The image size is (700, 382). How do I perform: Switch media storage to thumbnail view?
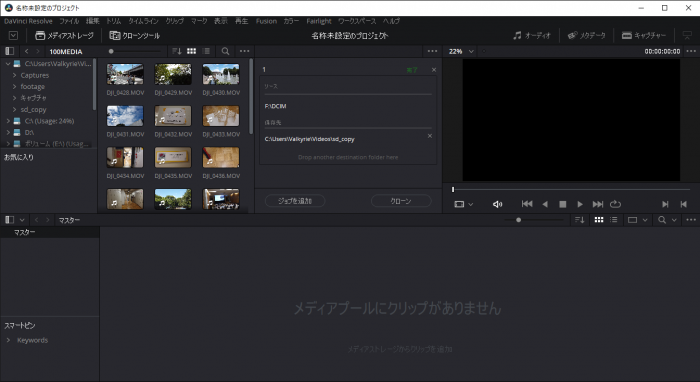pos(192,51)
